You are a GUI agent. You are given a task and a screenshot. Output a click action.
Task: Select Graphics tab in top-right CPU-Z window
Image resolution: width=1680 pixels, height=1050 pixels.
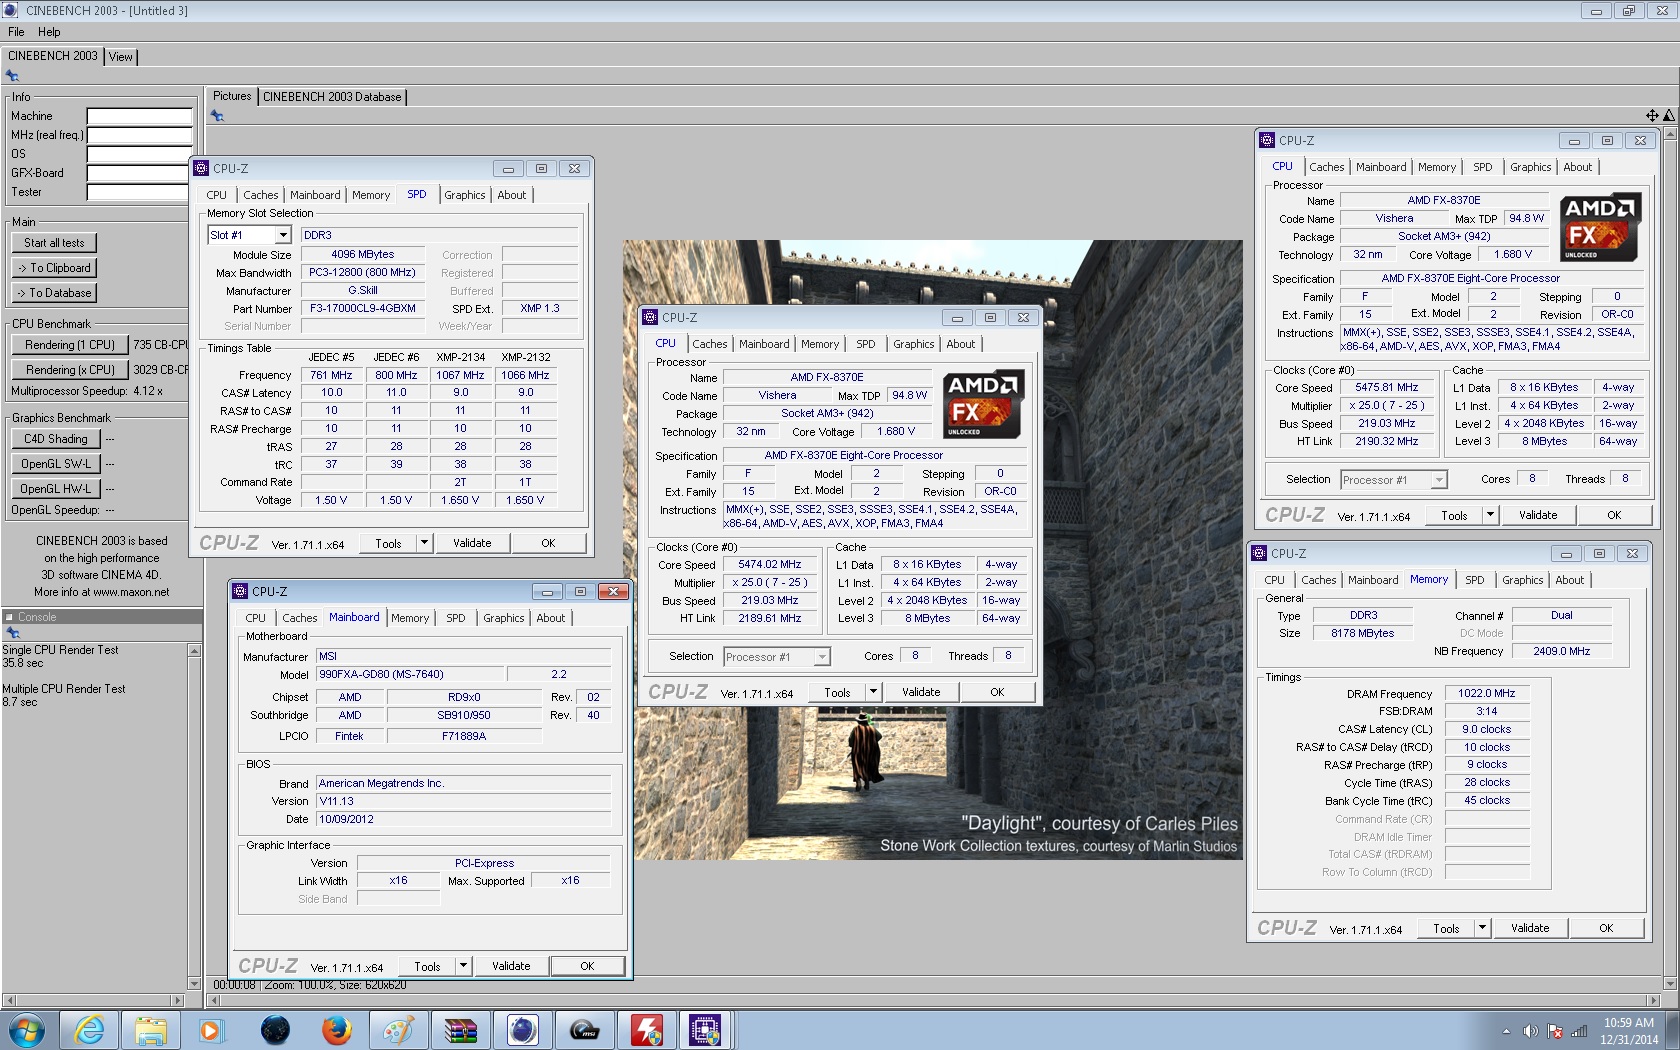click(x=1530, y=167)
